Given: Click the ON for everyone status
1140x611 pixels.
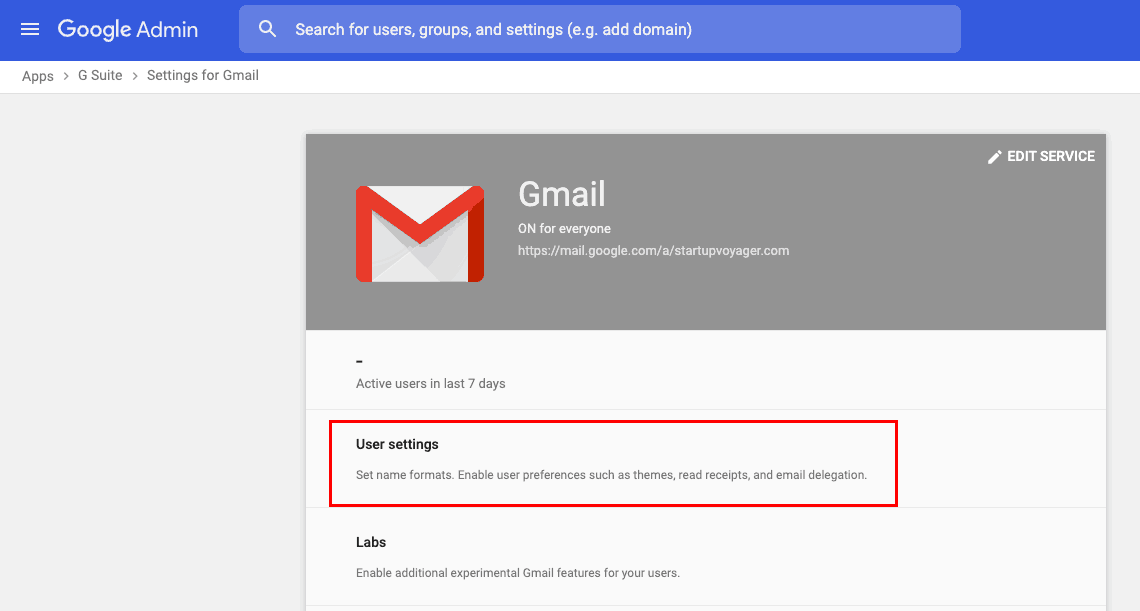Looking at the screenshot, I should tap(564, 229).
